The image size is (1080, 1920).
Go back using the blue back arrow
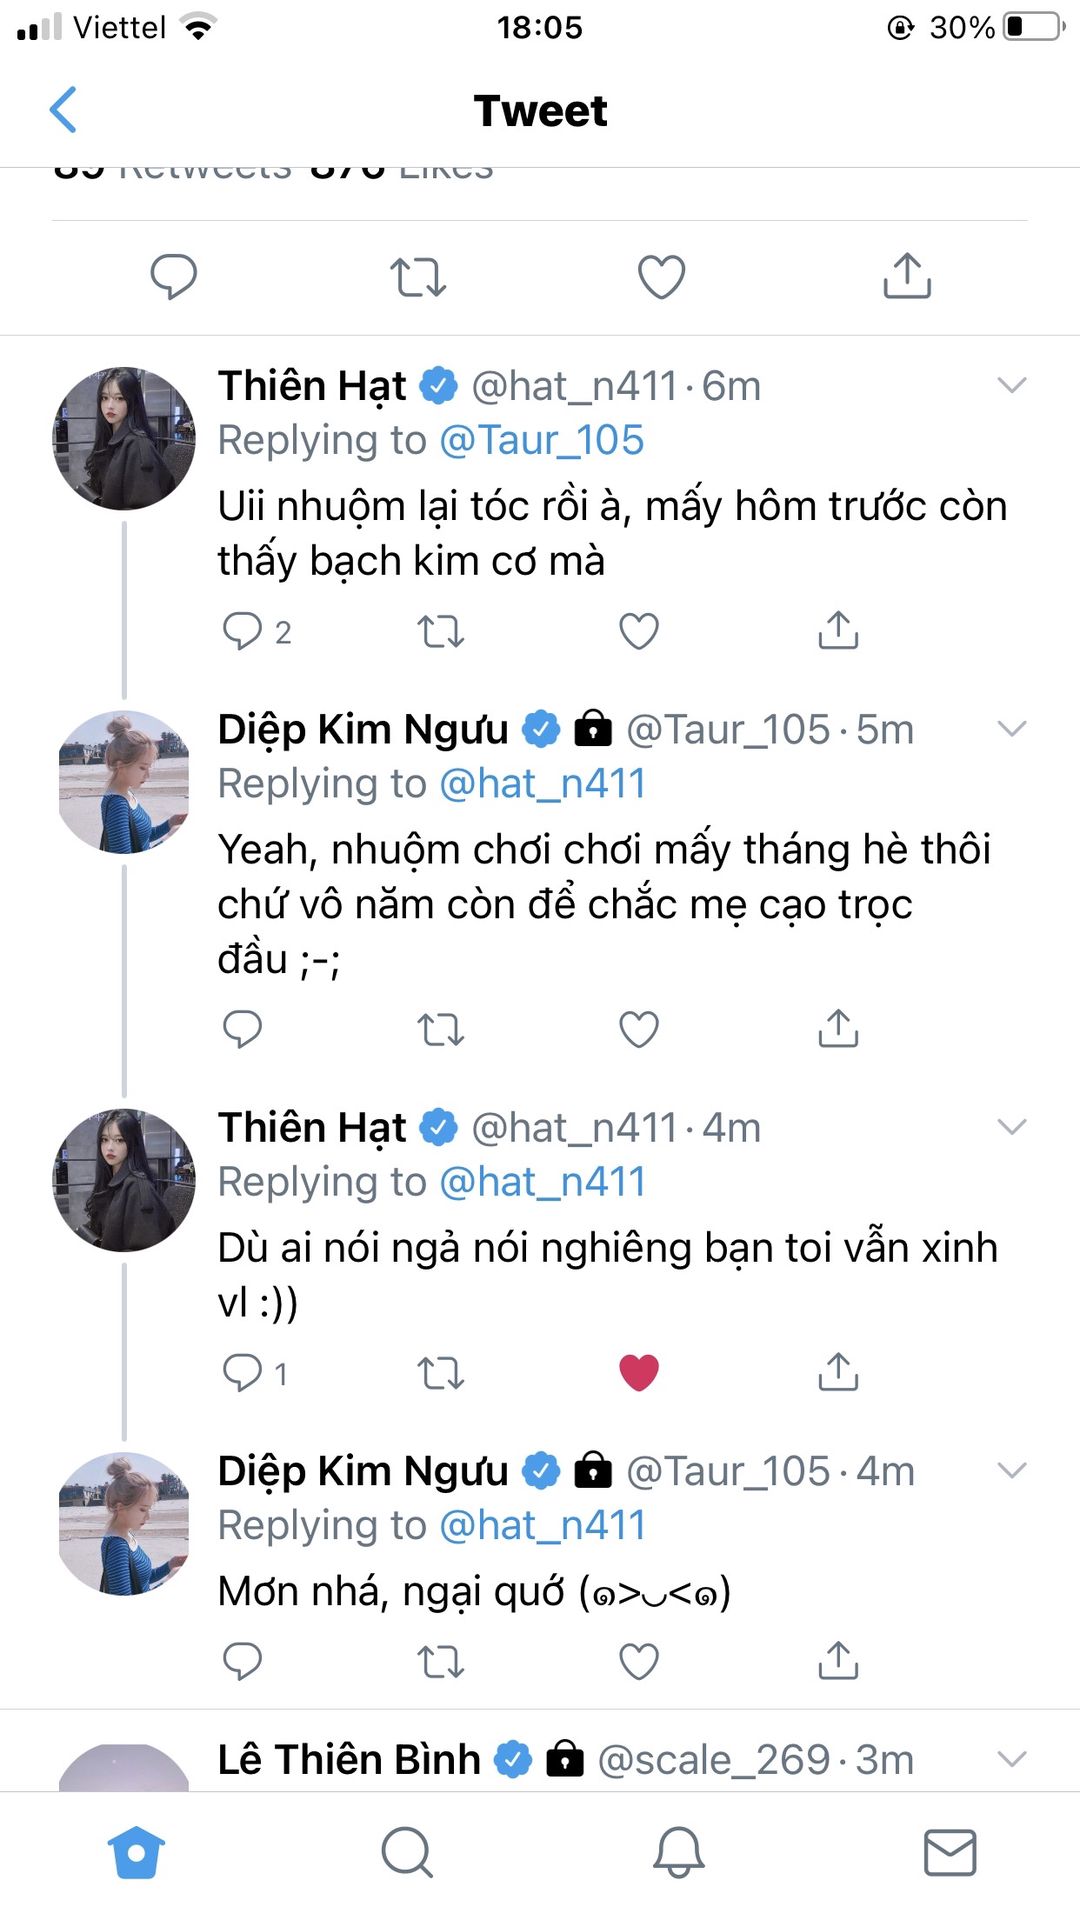point(64,110)
